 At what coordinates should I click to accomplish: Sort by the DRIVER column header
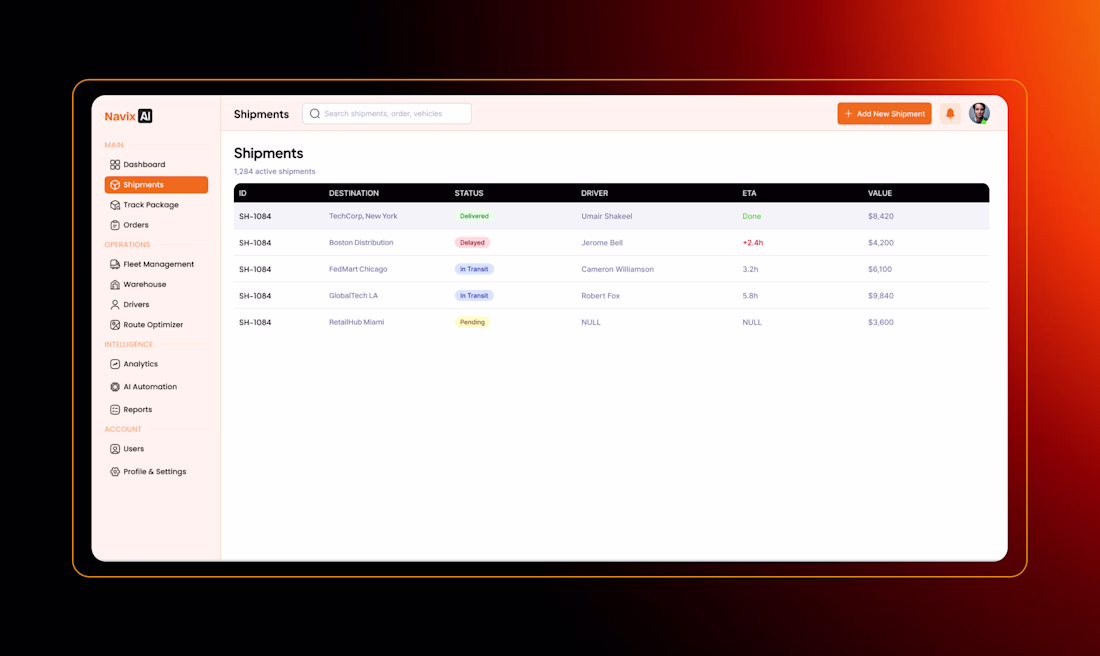594,193
